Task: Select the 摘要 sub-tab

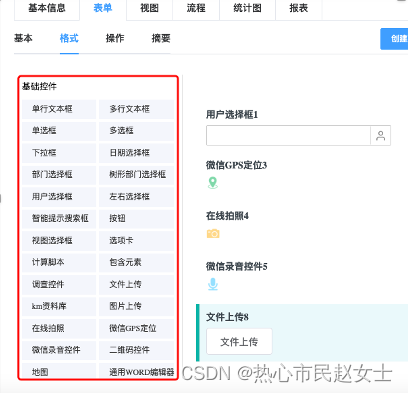Action: pos(161,38)
